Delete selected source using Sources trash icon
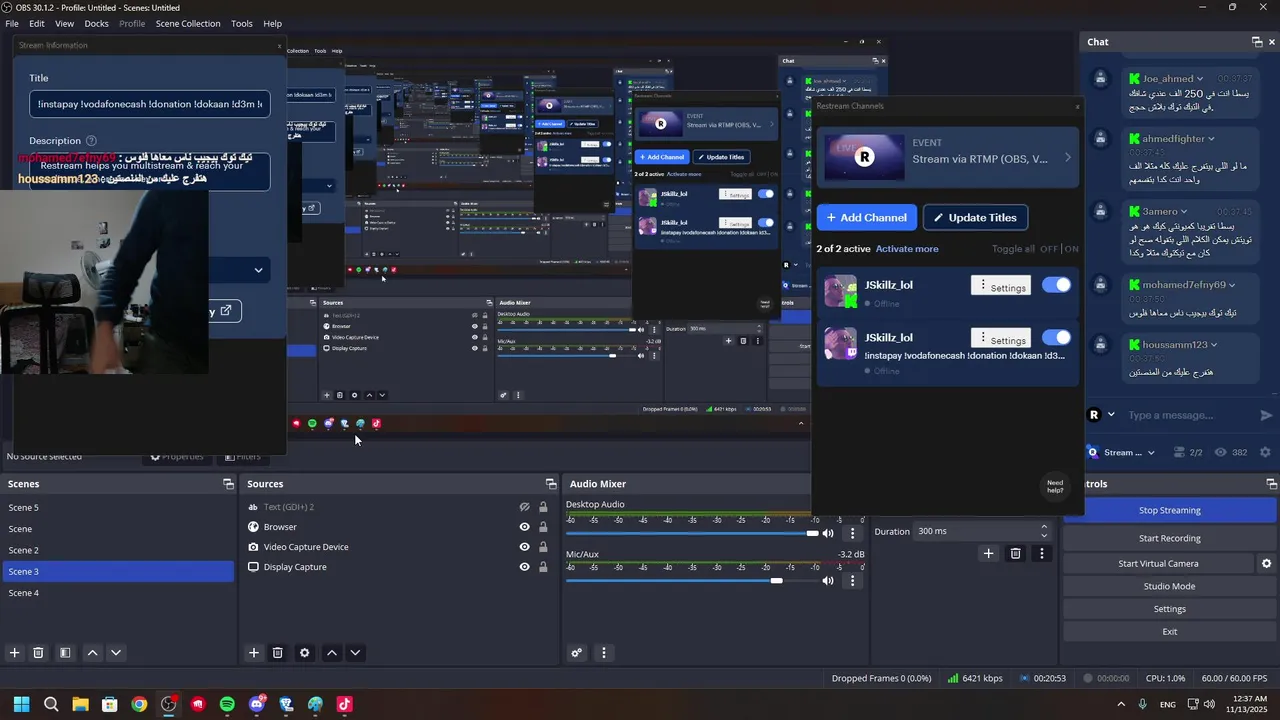Viewport: 1280px width, 720px height. pyautogui.click(x=278, y=653)
